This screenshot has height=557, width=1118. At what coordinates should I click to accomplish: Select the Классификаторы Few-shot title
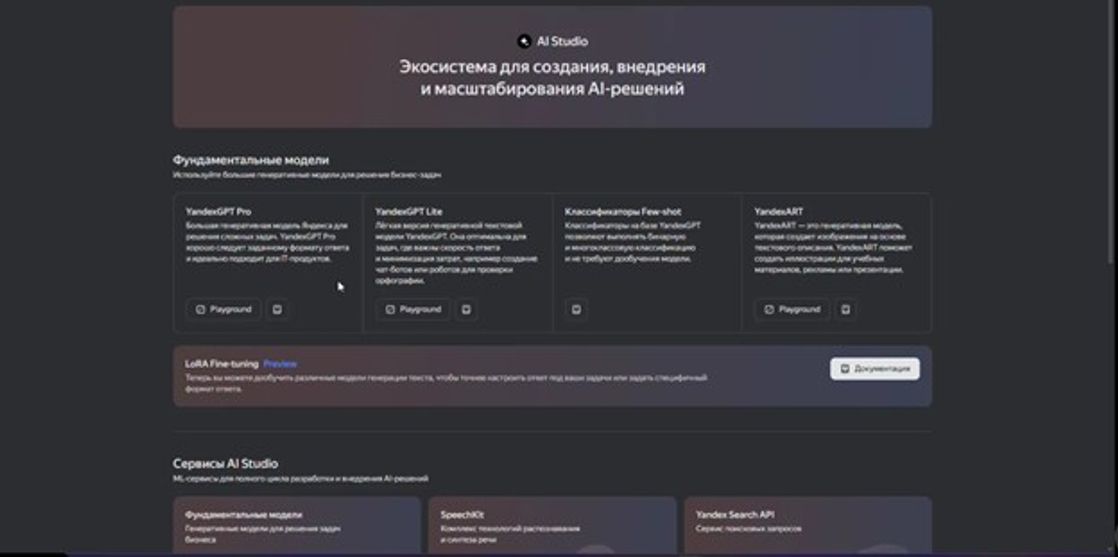tap(623, 212)
